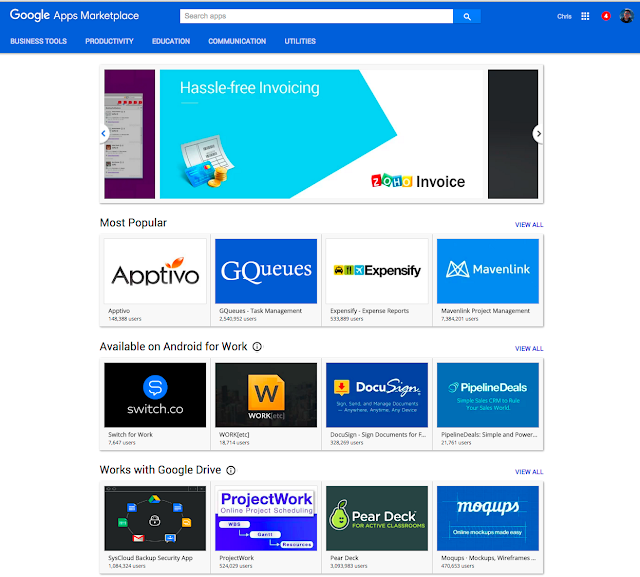This screenshot has height=577, width=640.
Task: Click View All for Works with Google Drive
Action: tap(529, 472)
